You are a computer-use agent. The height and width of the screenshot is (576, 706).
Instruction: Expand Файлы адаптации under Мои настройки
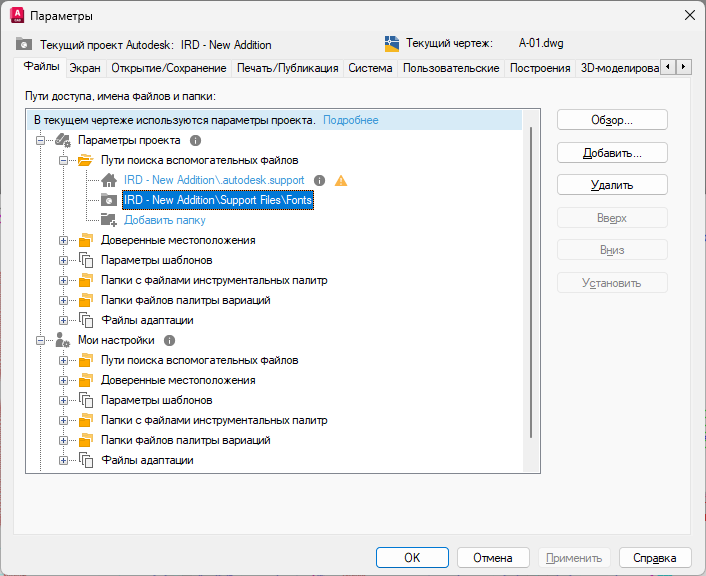64,461
